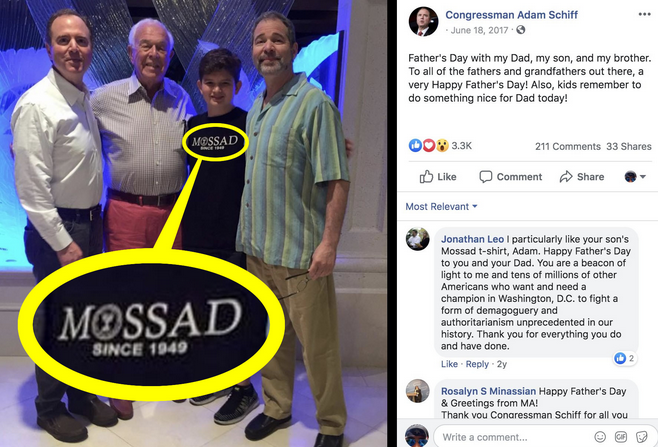
Task: Click the public globe audience icon
Action: [520, 30]
